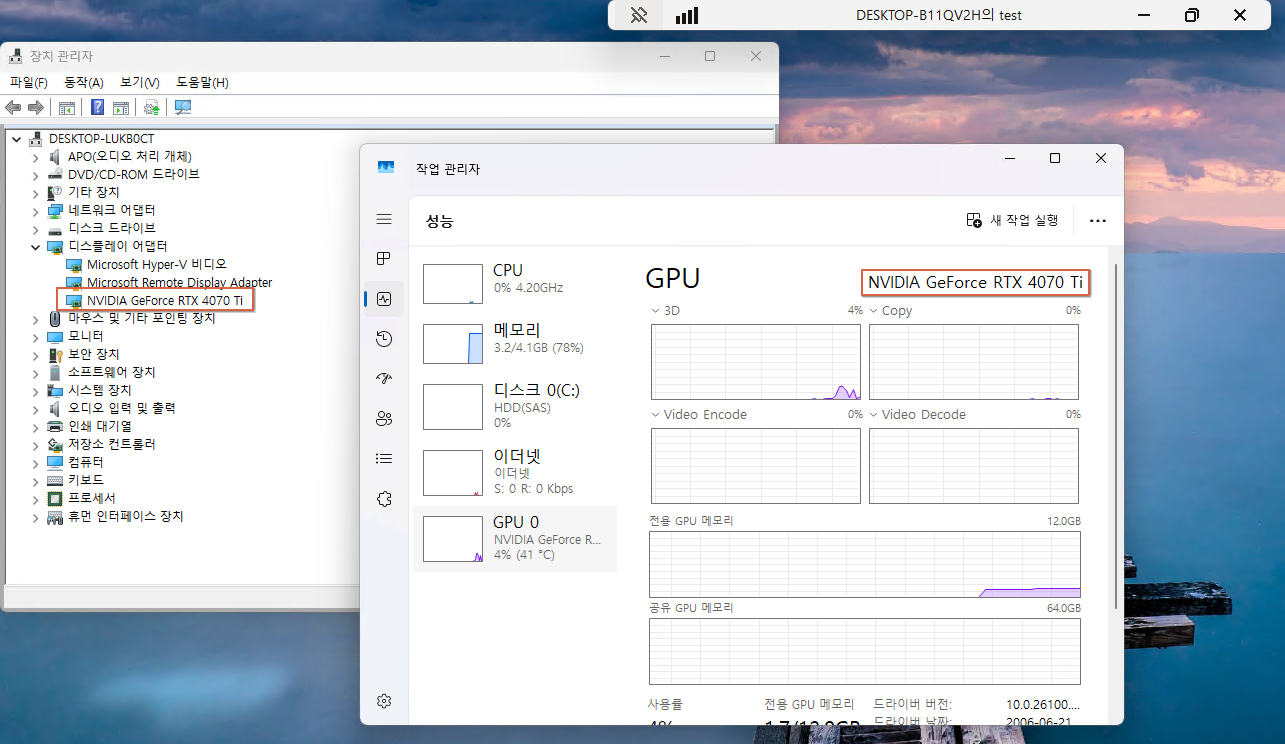This screenshot has width=1285, height=744.
Task: Select 이더넷 performance item
Action: pyautogui.click(x=515, y=472)
